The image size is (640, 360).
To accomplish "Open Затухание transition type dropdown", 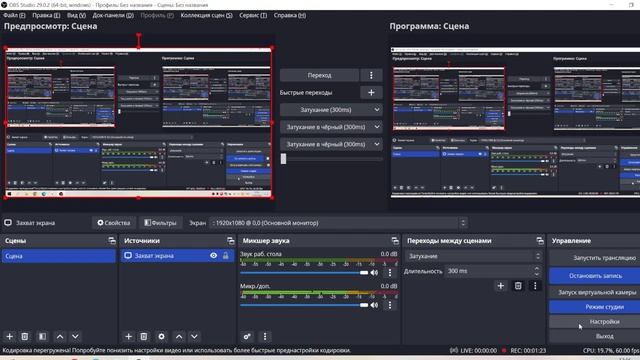I will (x=473, y=256).
